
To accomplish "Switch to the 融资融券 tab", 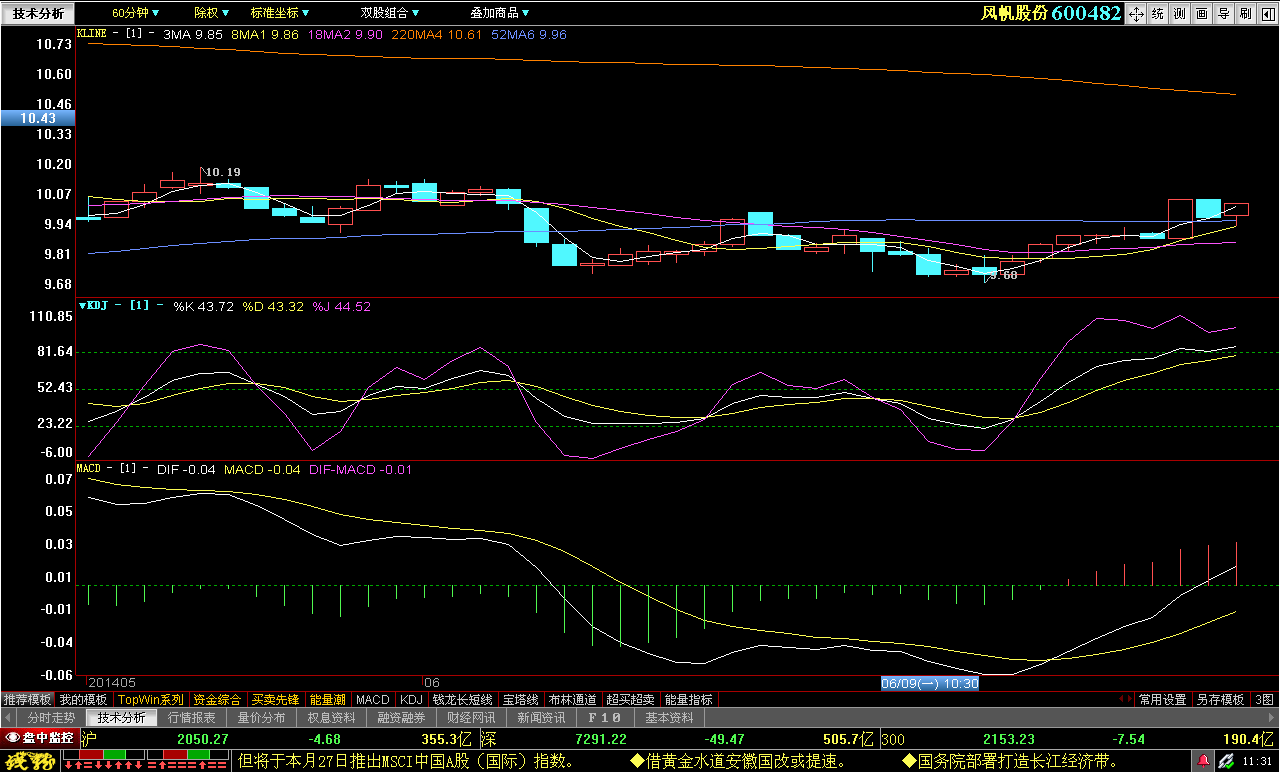I will 401,718.
